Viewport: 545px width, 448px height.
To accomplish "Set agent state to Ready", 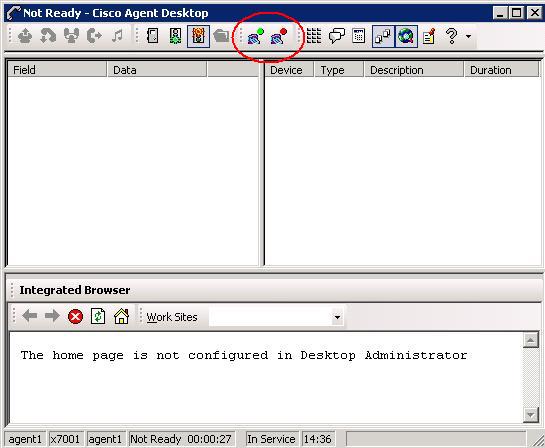I will click(175, 36).
